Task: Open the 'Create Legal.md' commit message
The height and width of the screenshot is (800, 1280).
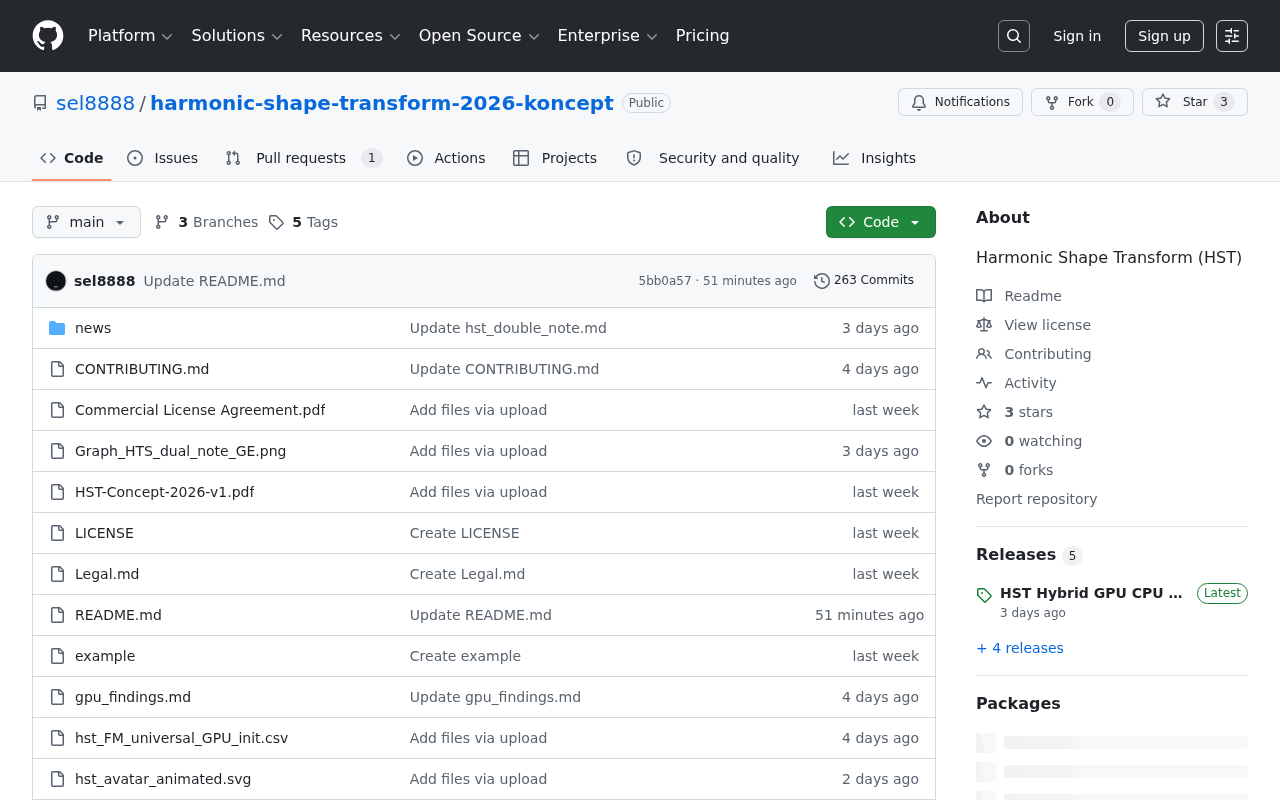Action: 467,574
